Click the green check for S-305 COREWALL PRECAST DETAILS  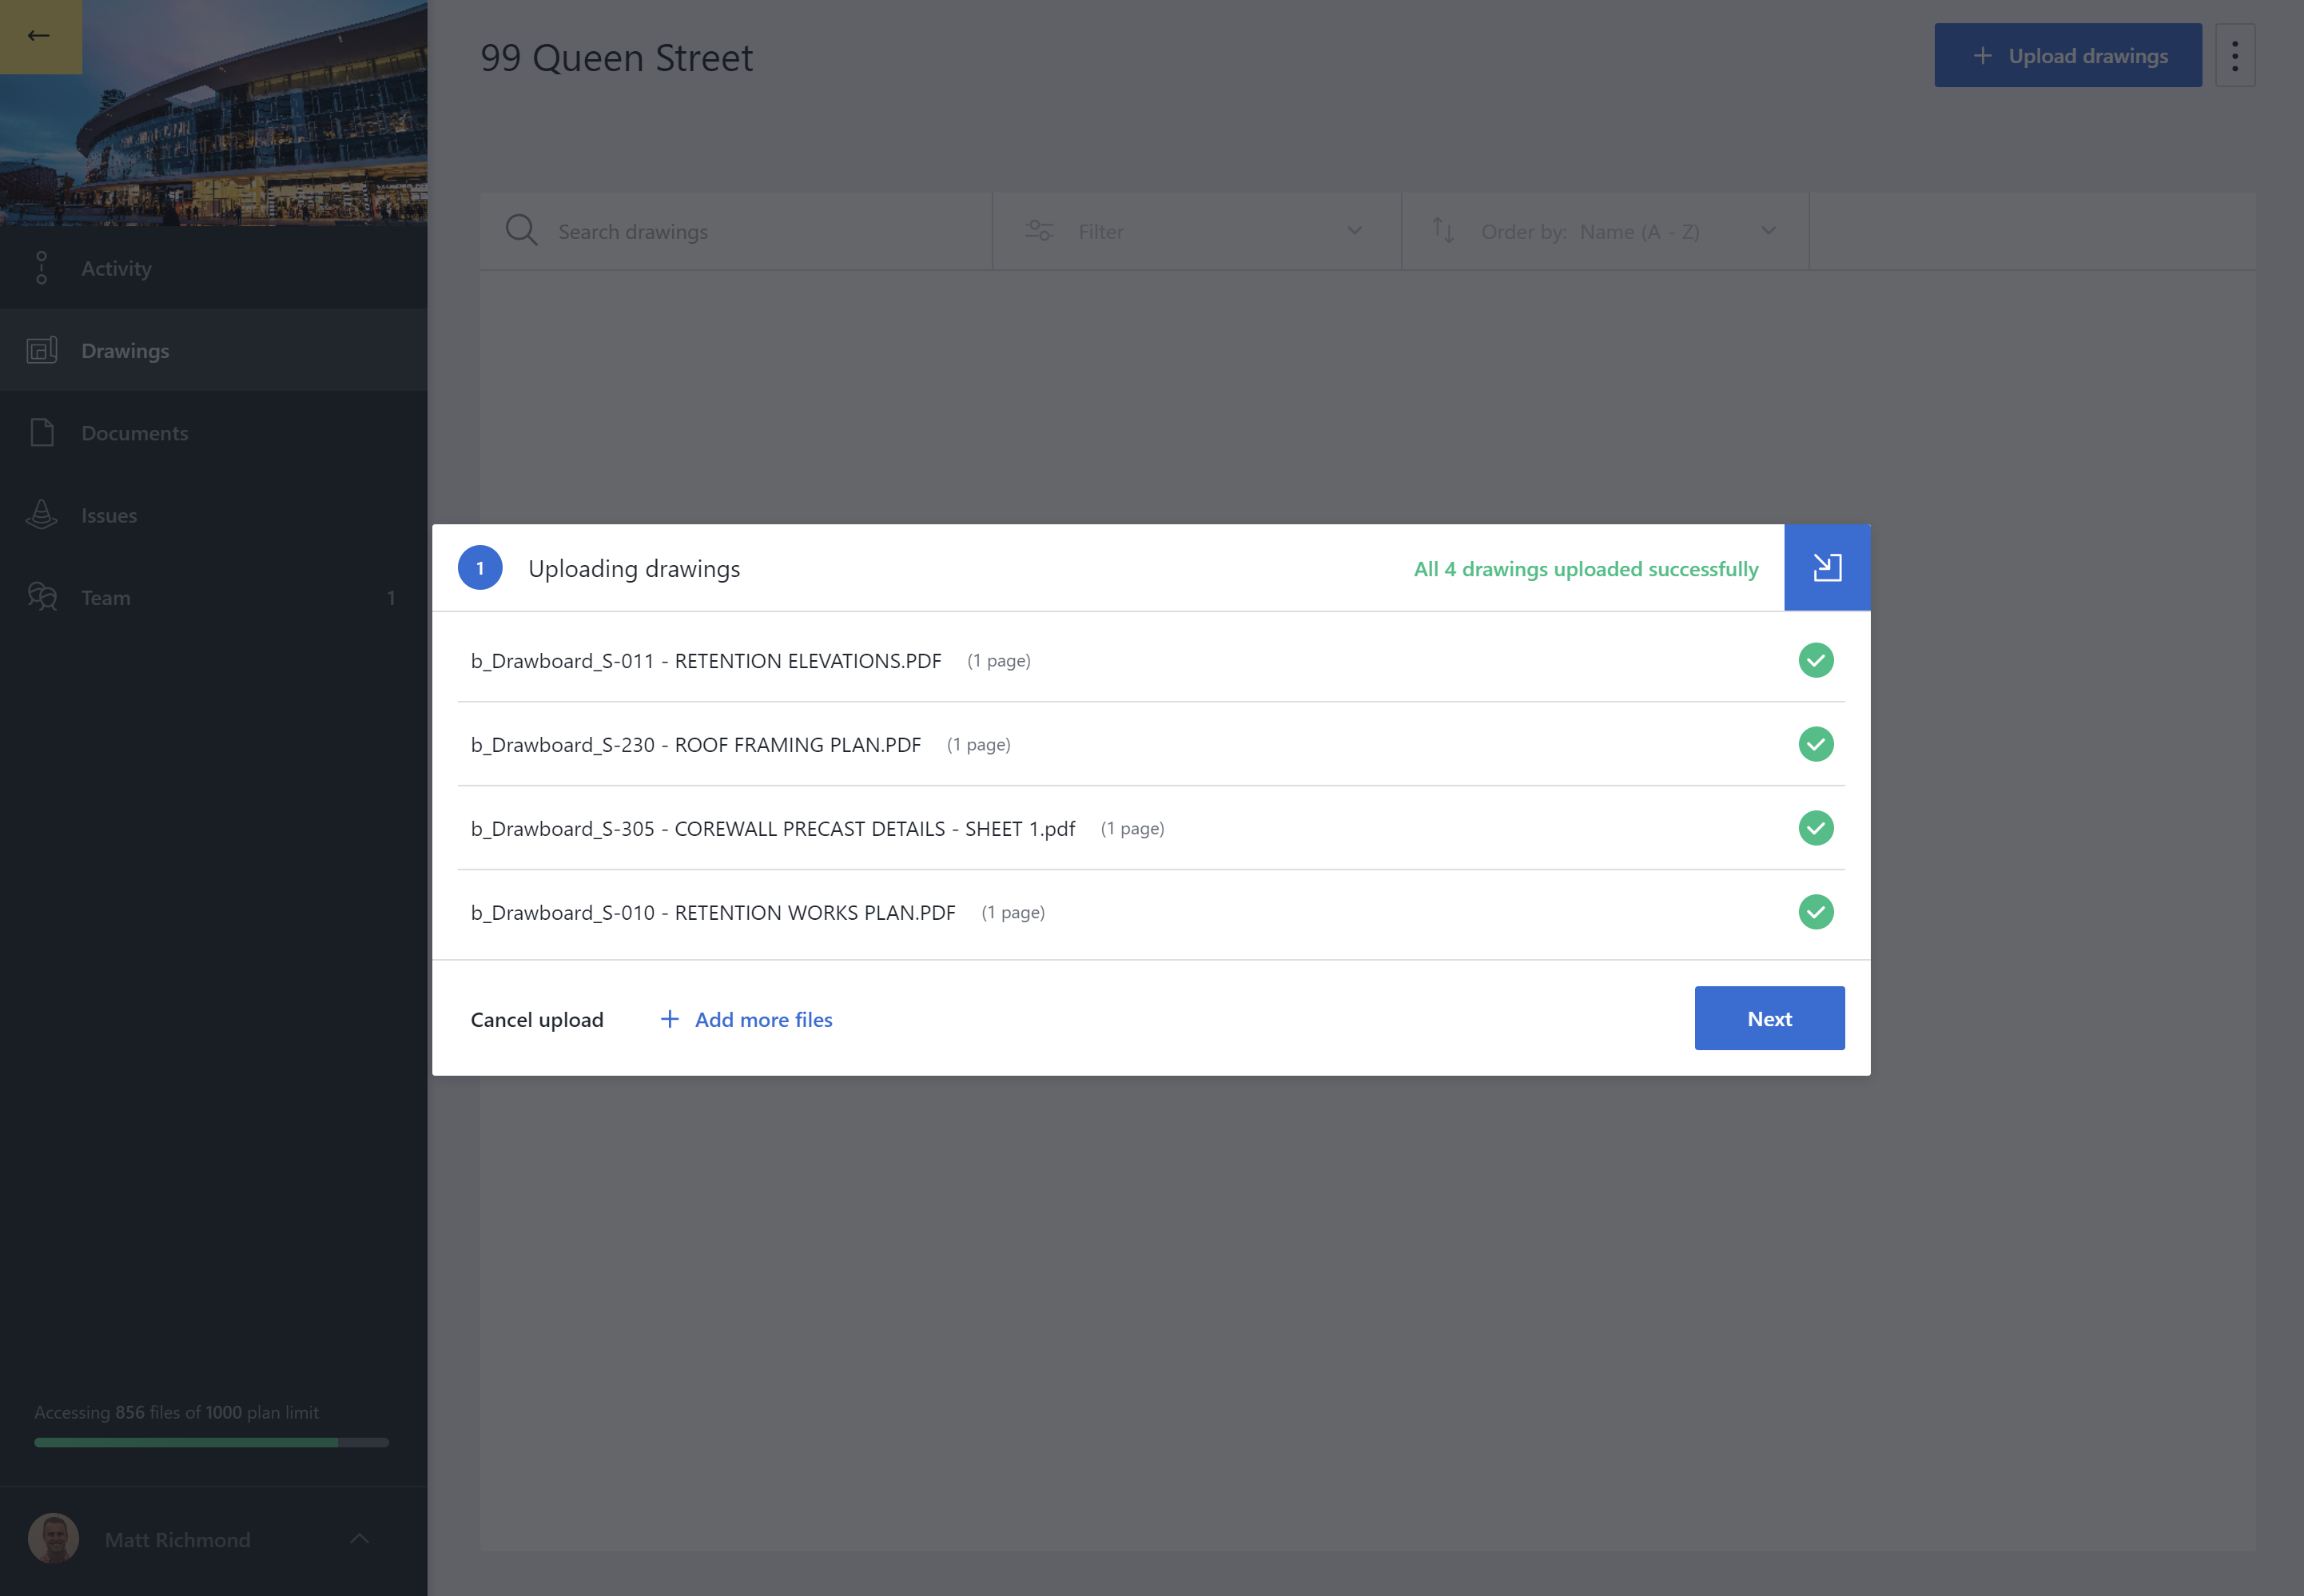(x=1815, y=828)
